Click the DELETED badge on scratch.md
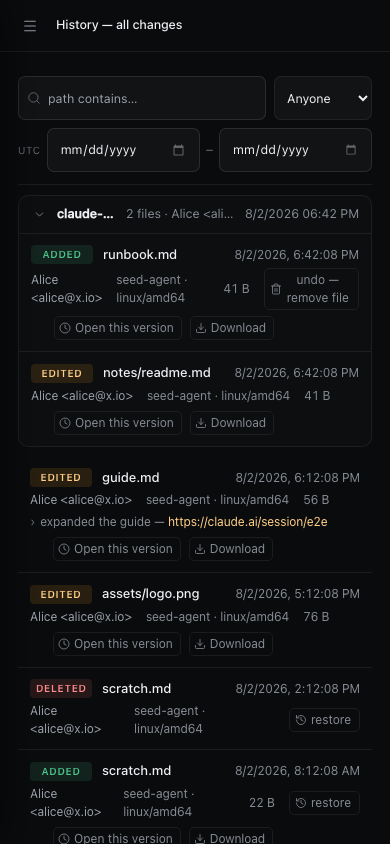390x844 pixels. [61, 688]
